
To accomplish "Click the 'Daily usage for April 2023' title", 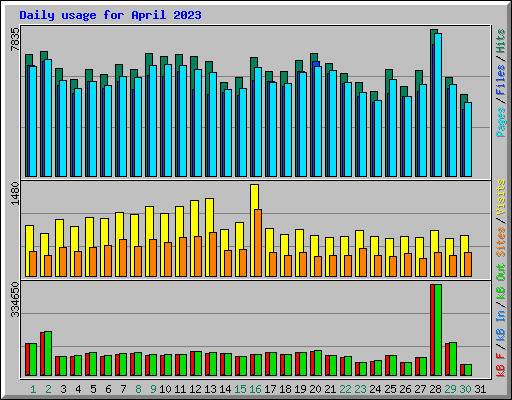I will pos(110,15).
